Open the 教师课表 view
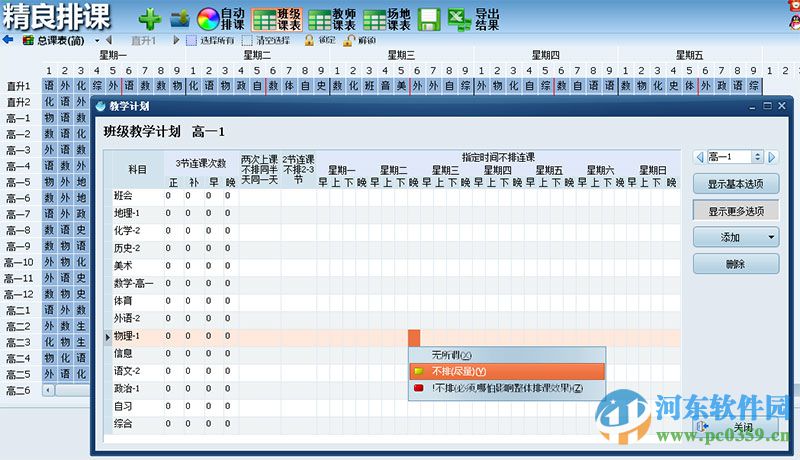The height and width of the screenshot is (460, 800). 332,19
